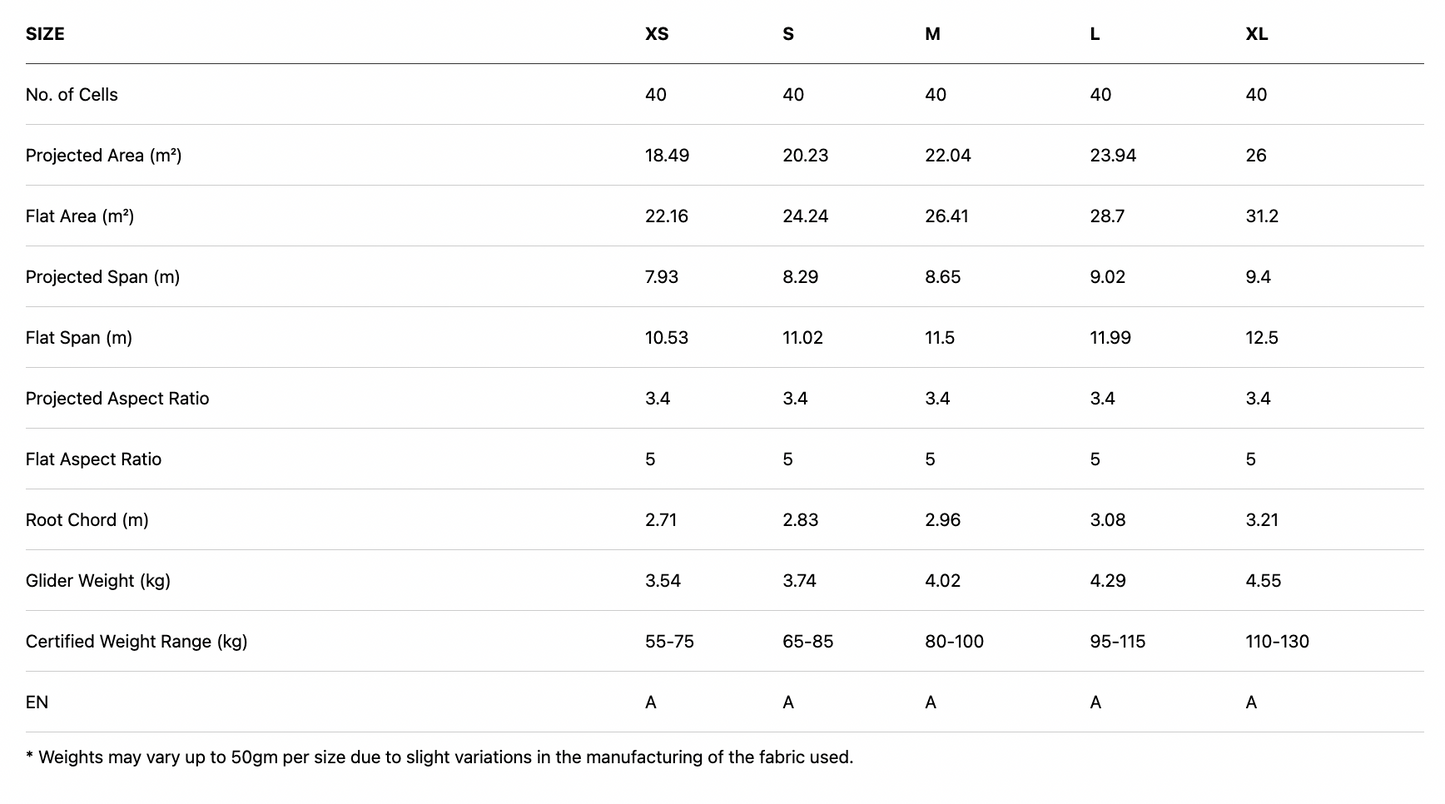The width and height of the screenshot is (1445, 804).
Task: Click the Glider Weight (kg) row label
Action: pos(98,581)
